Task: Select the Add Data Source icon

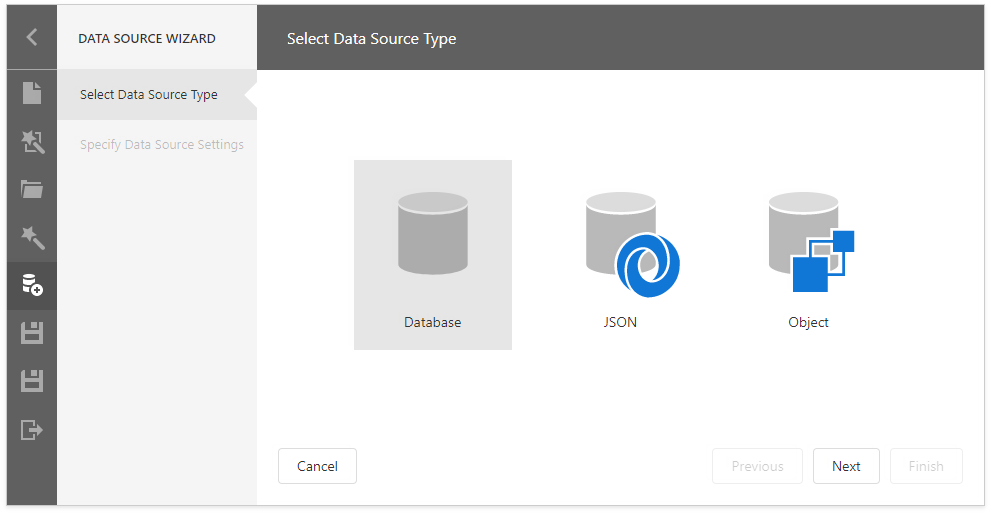Action: coord(32,285)
